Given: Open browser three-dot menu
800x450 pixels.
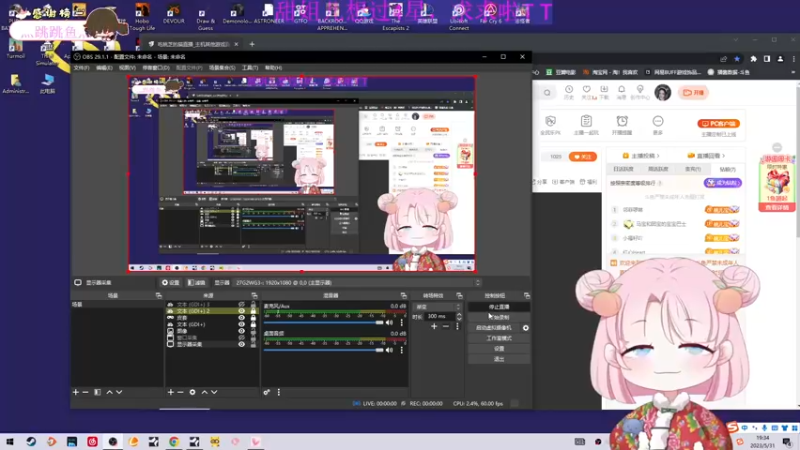Looking at the screenshot, I should click(x=794, y=59).
